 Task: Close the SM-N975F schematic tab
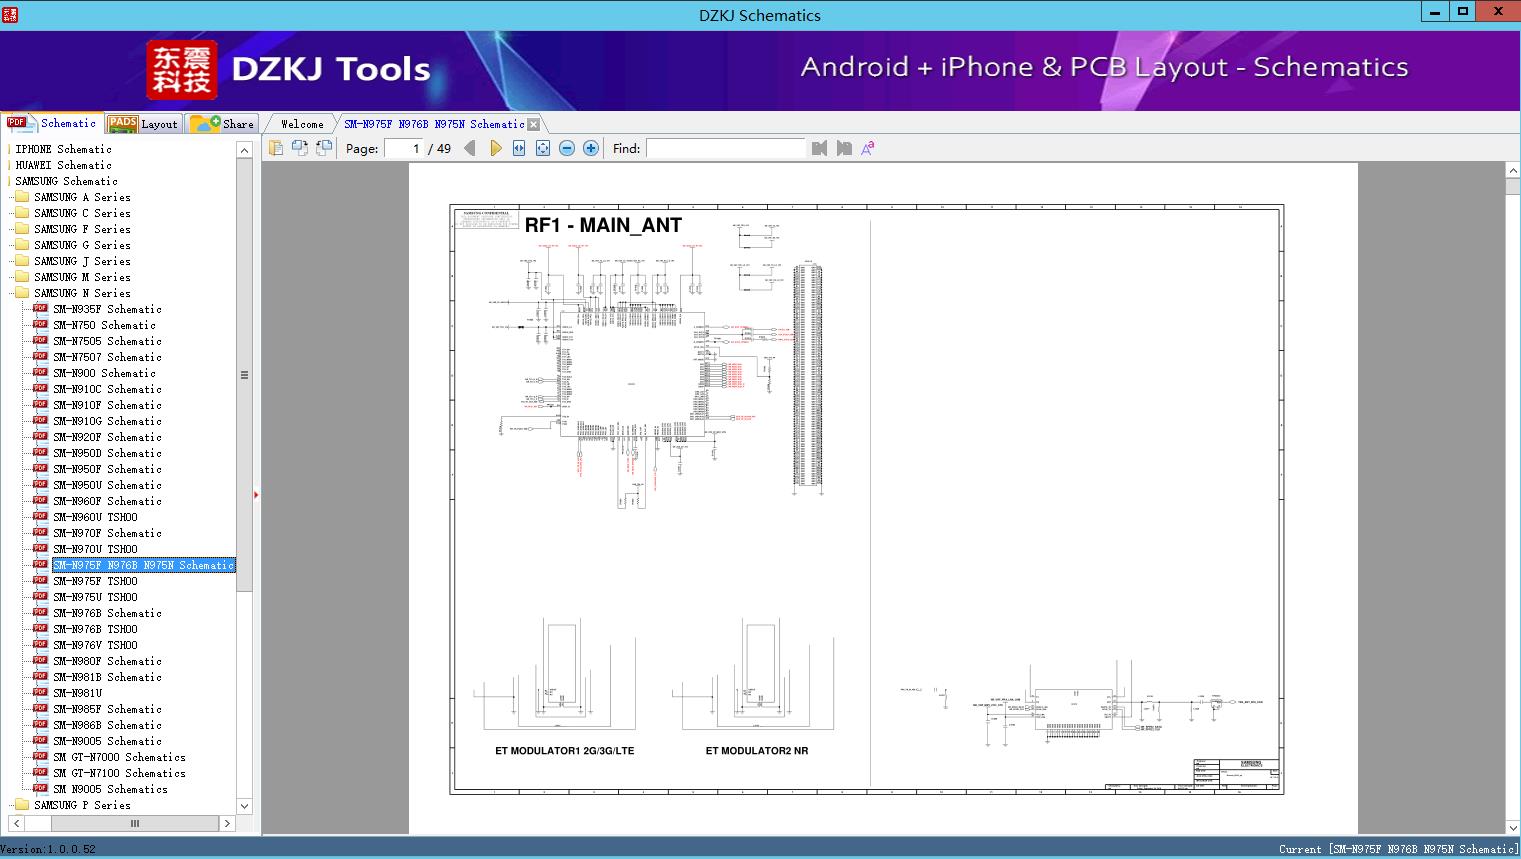click(534, 125)
